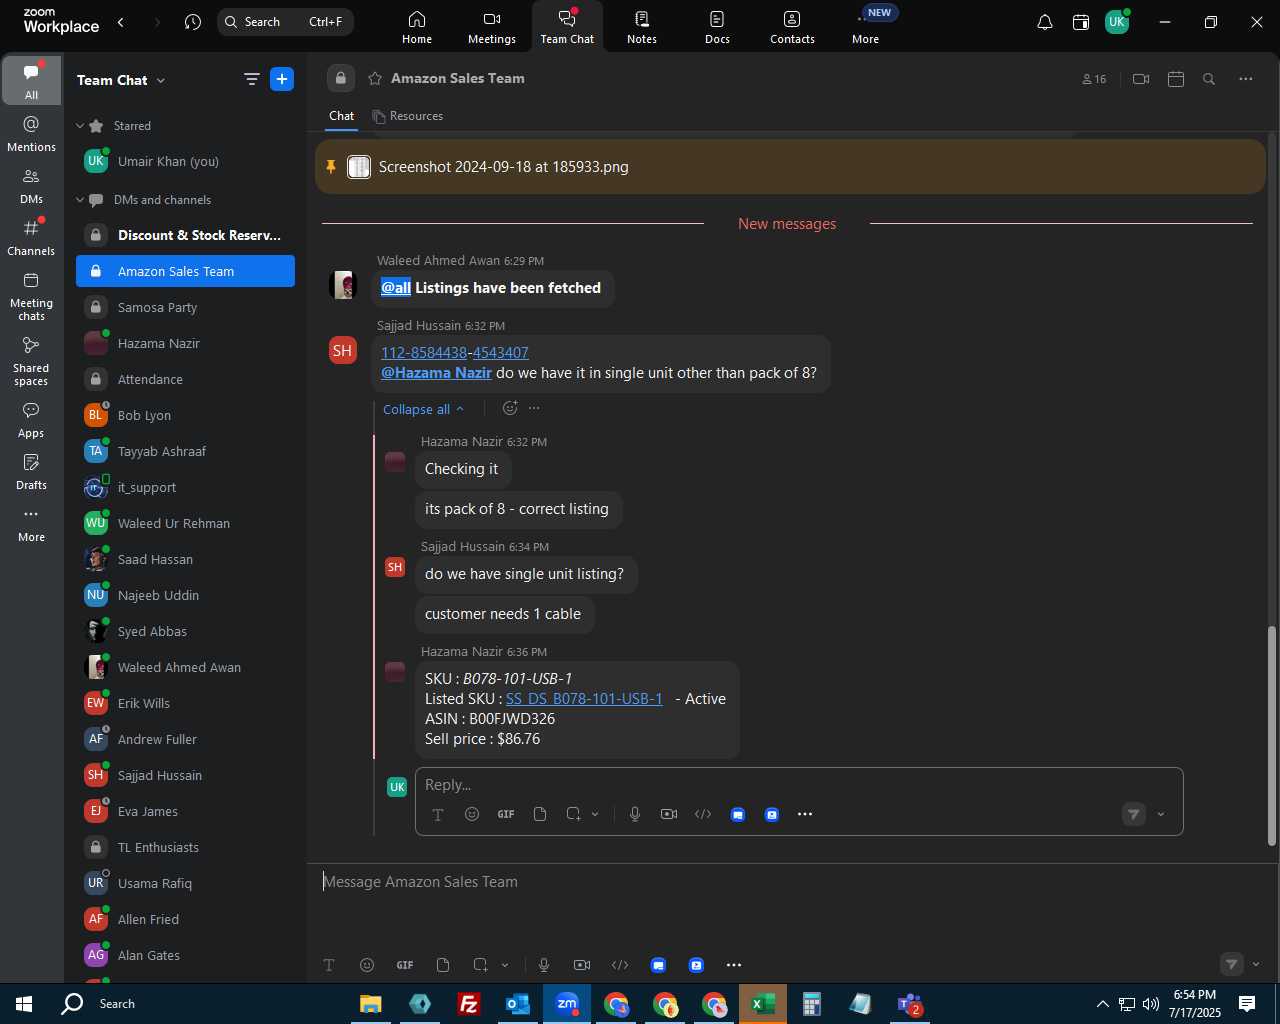Record a video message in reply box
This screenshot has width=1280, height=1024.
[669, 814]
